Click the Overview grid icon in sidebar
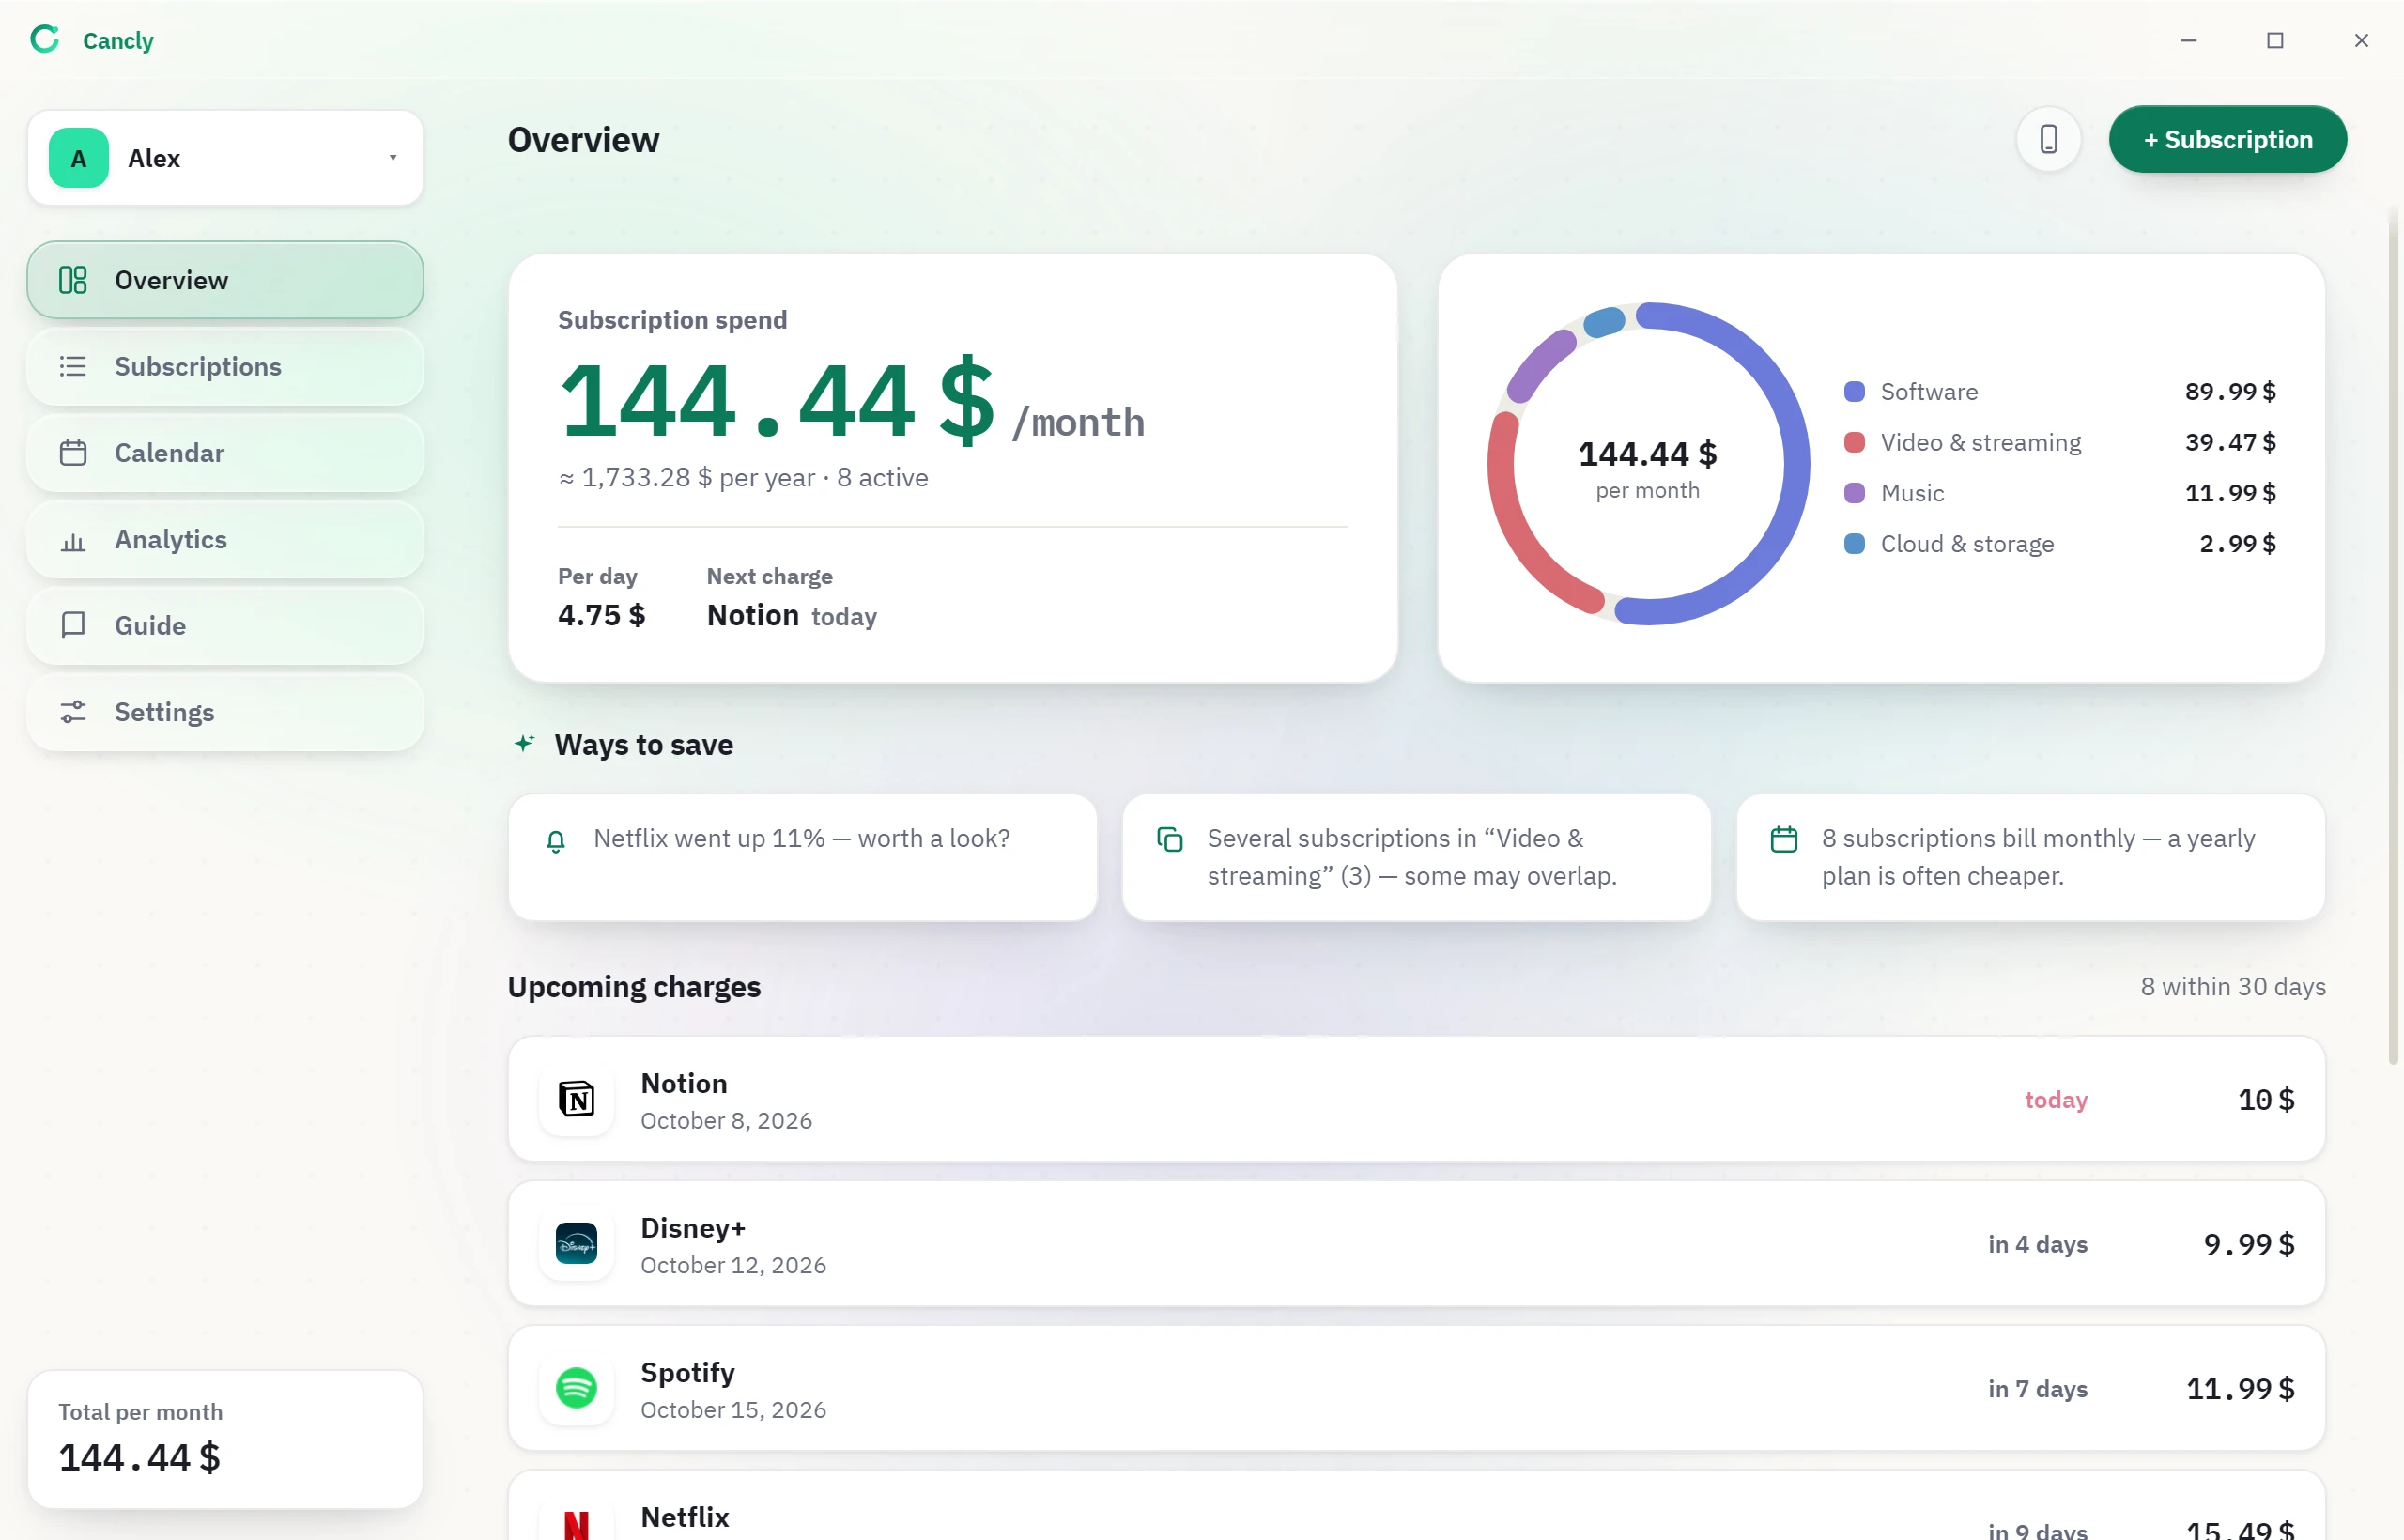Screen dimensions: 2404x1540 pos(73,280)
